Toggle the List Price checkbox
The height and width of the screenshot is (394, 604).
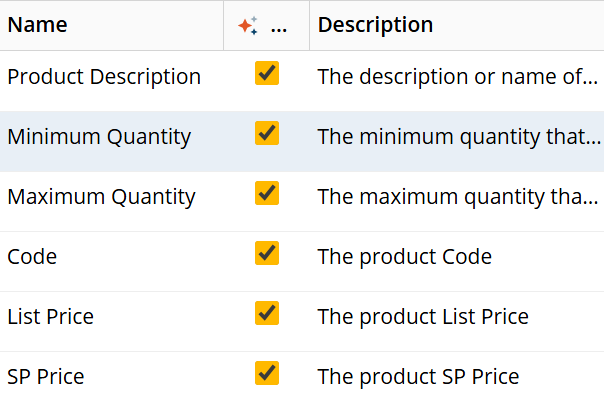(x=267, y=313)
